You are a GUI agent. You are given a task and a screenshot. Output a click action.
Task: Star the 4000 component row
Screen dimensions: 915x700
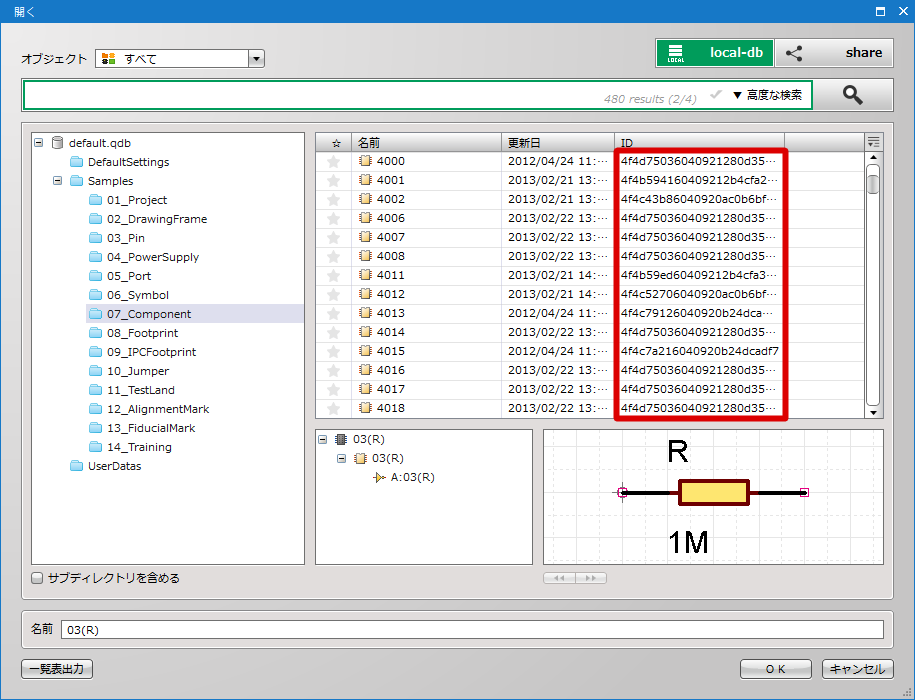tap(333, 162)
